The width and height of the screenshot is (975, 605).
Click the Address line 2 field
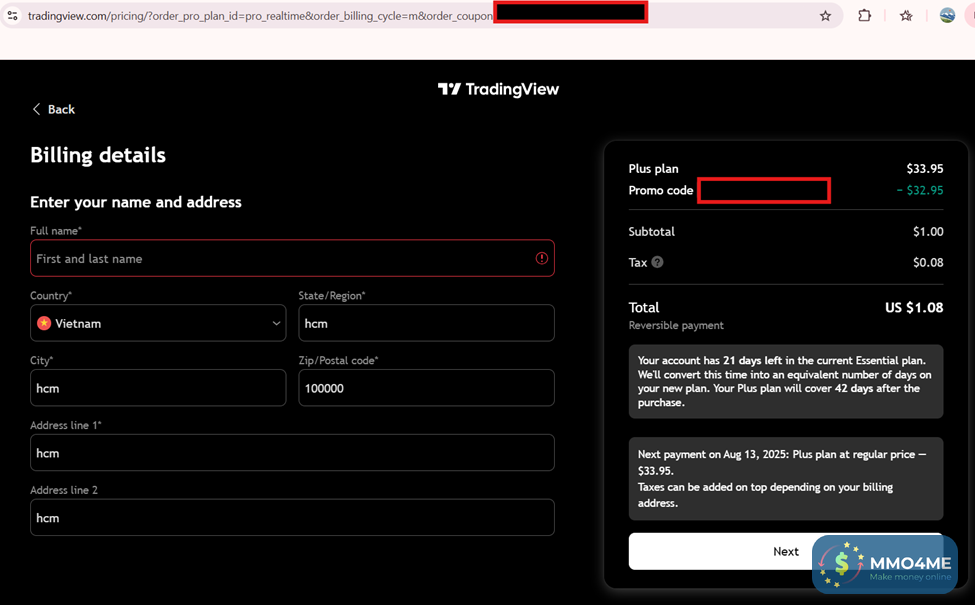(292, 517)
